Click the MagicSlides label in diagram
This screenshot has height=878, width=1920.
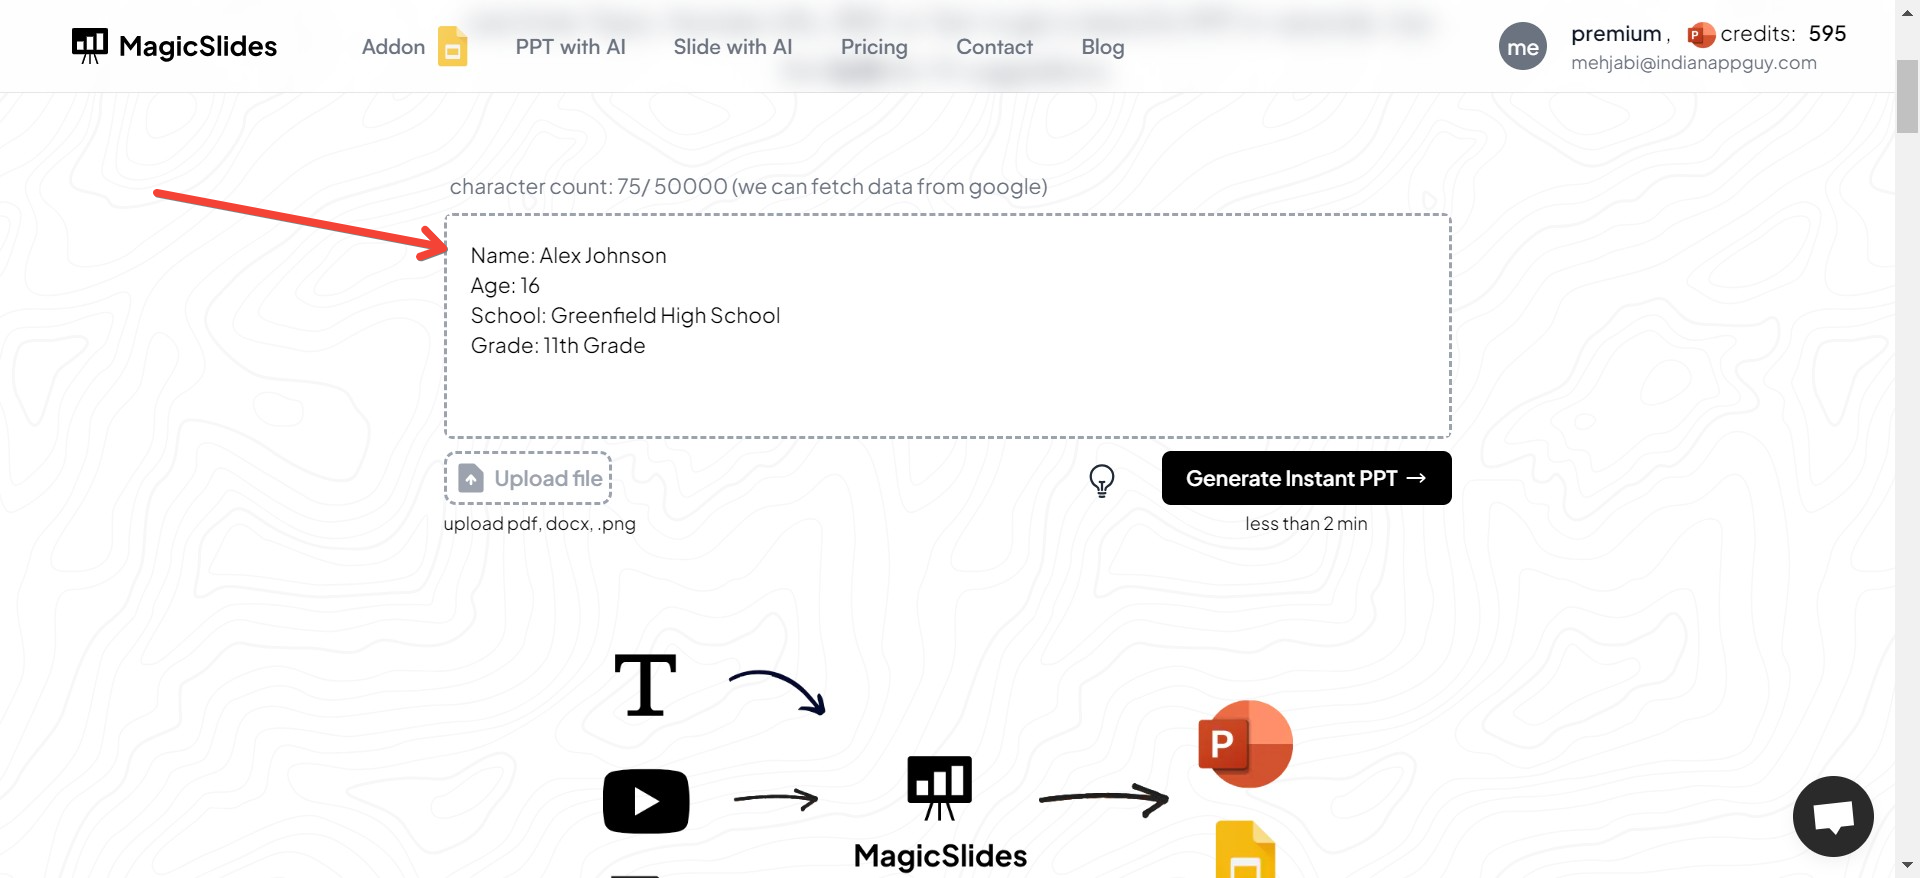940,856
